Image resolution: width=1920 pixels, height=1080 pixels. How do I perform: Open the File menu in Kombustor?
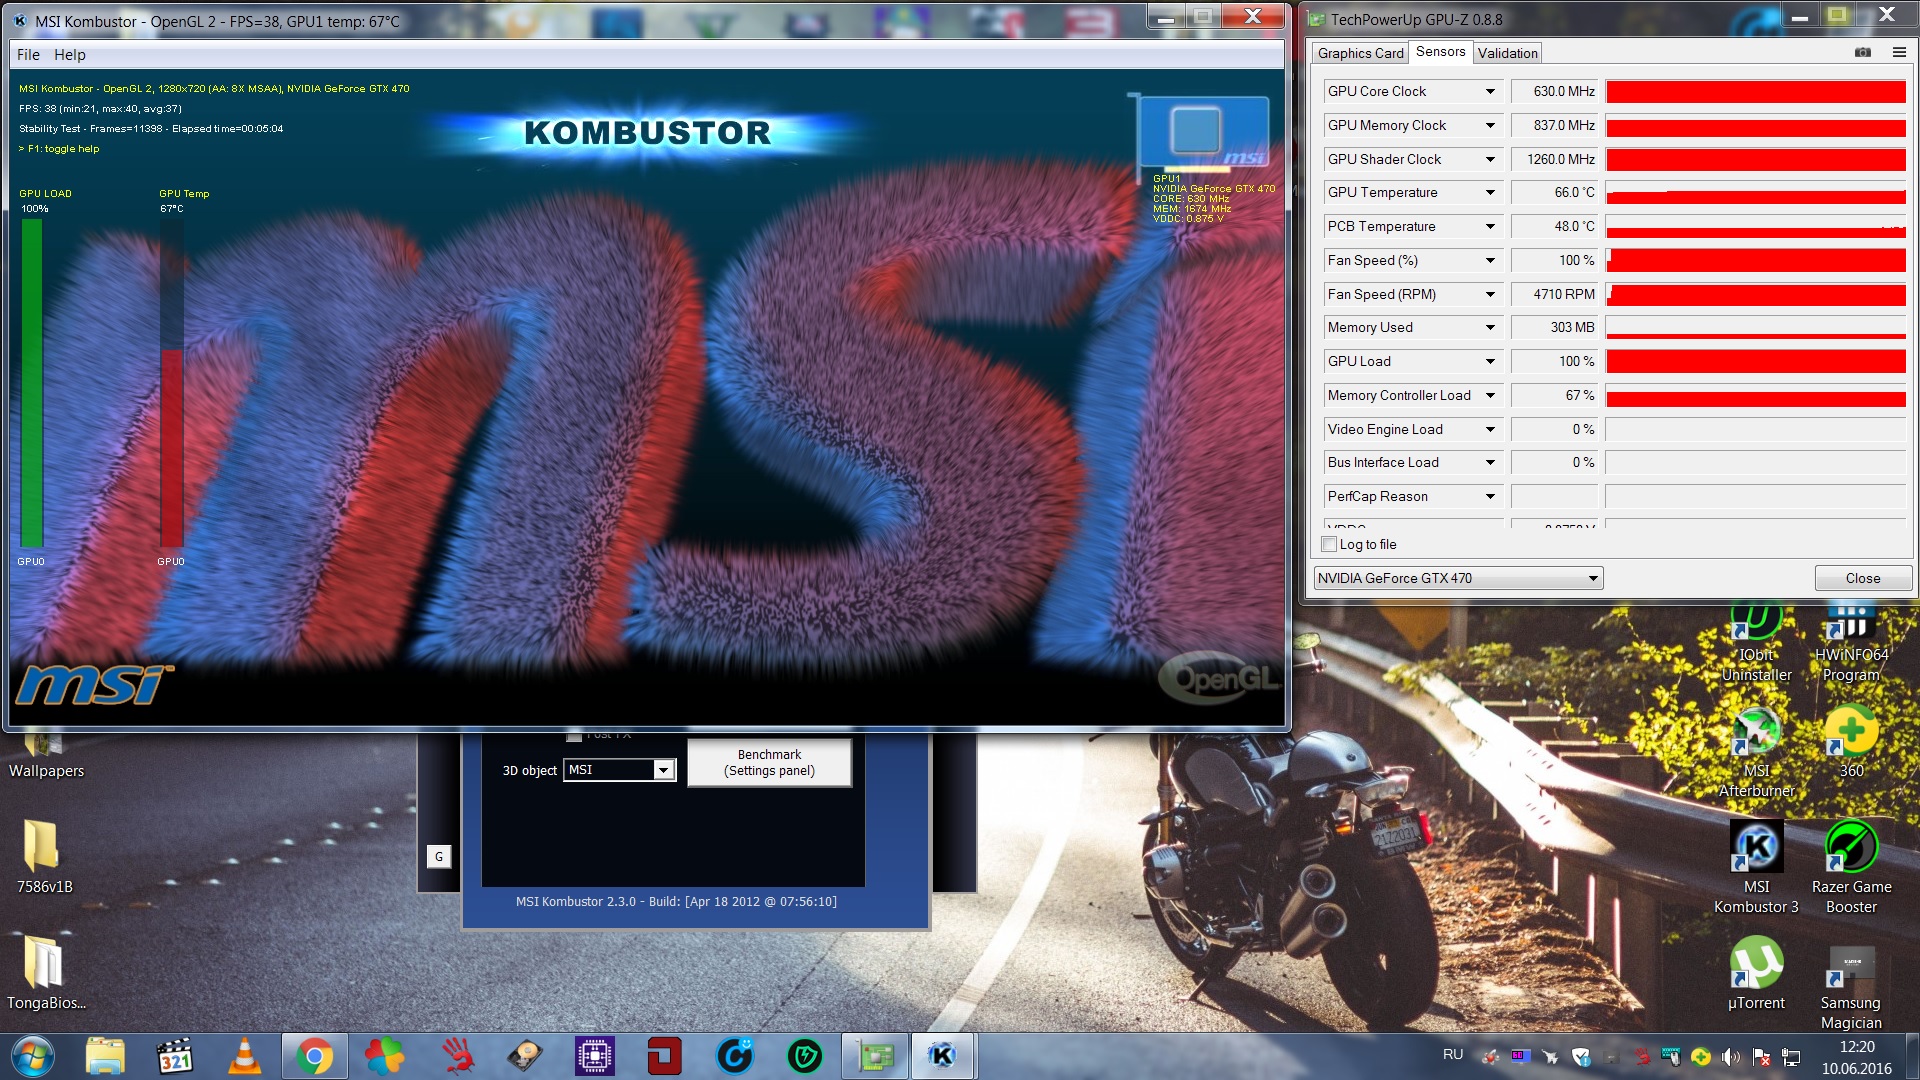click(28, 54)
